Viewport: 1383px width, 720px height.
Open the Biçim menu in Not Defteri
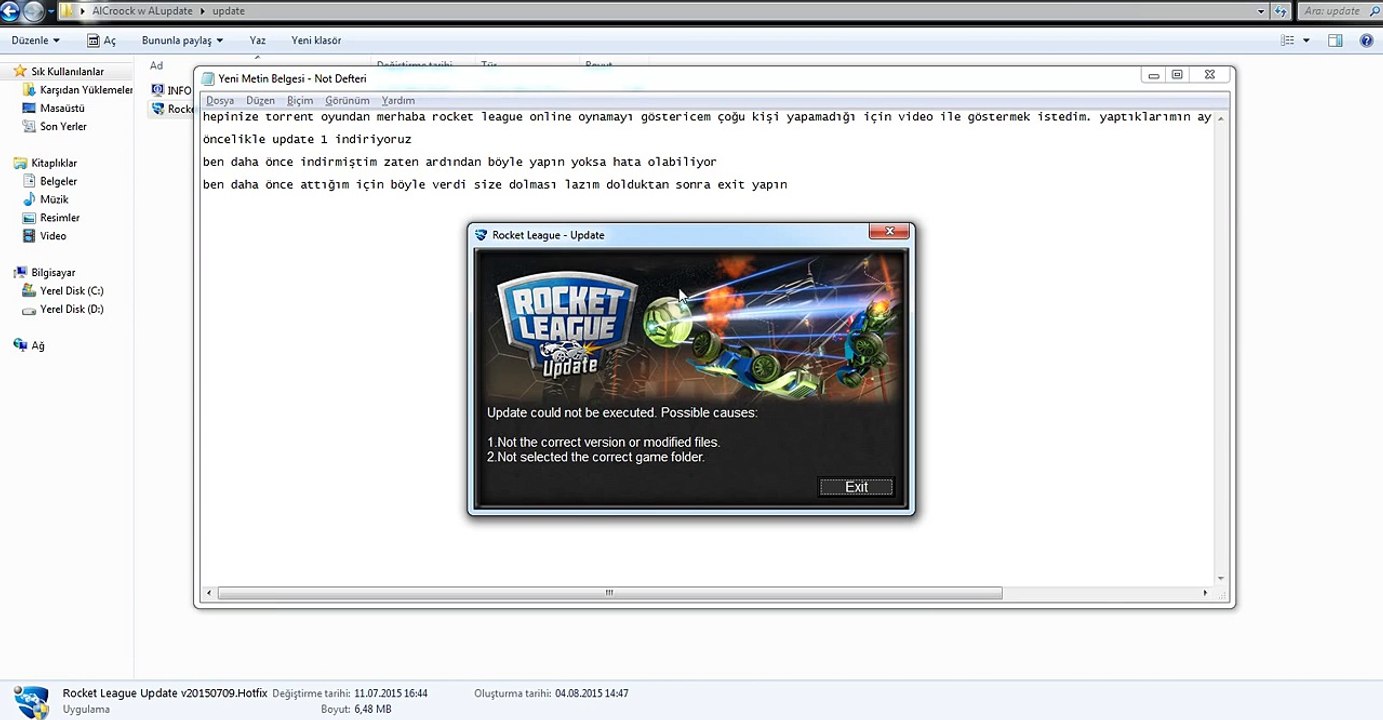tap(300, 100)
